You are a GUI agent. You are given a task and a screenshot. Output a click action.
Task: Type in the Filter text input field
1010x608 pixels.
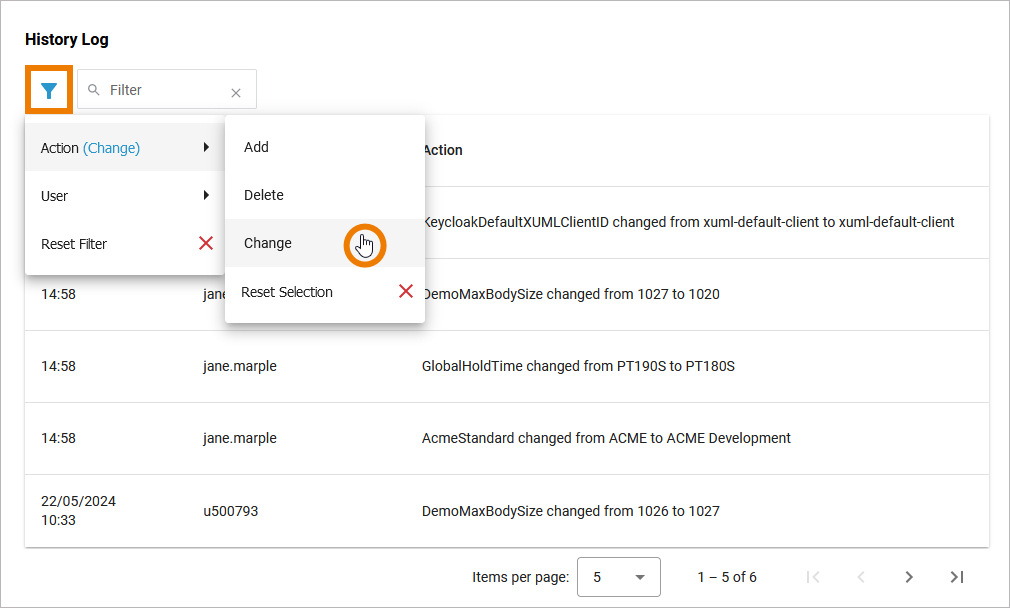click(165, 90)
